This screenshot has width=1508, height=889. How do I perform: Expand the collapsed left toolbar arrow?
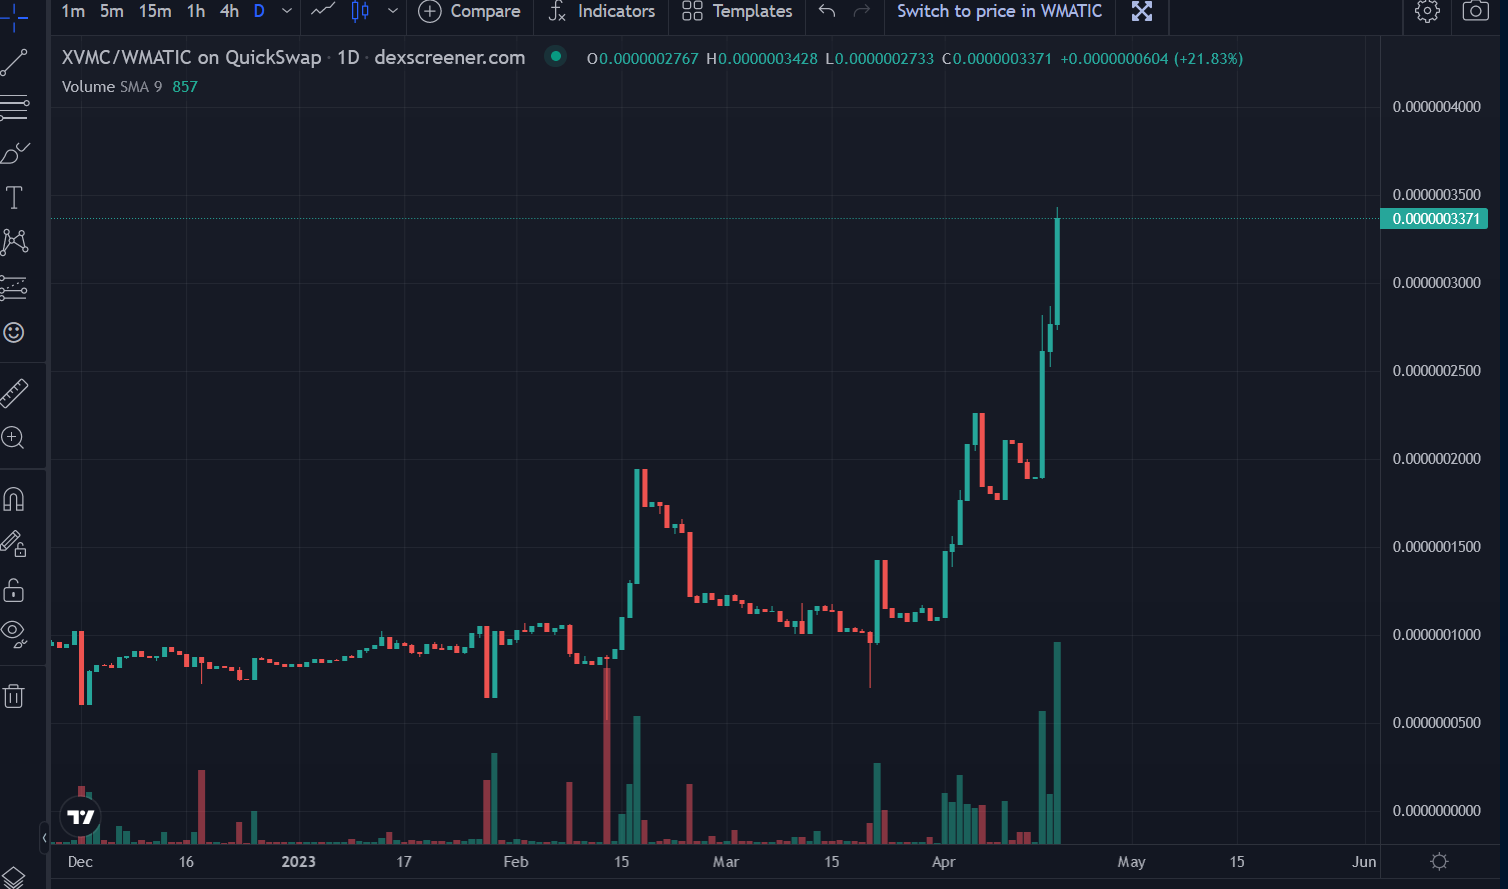click(44, 838)
